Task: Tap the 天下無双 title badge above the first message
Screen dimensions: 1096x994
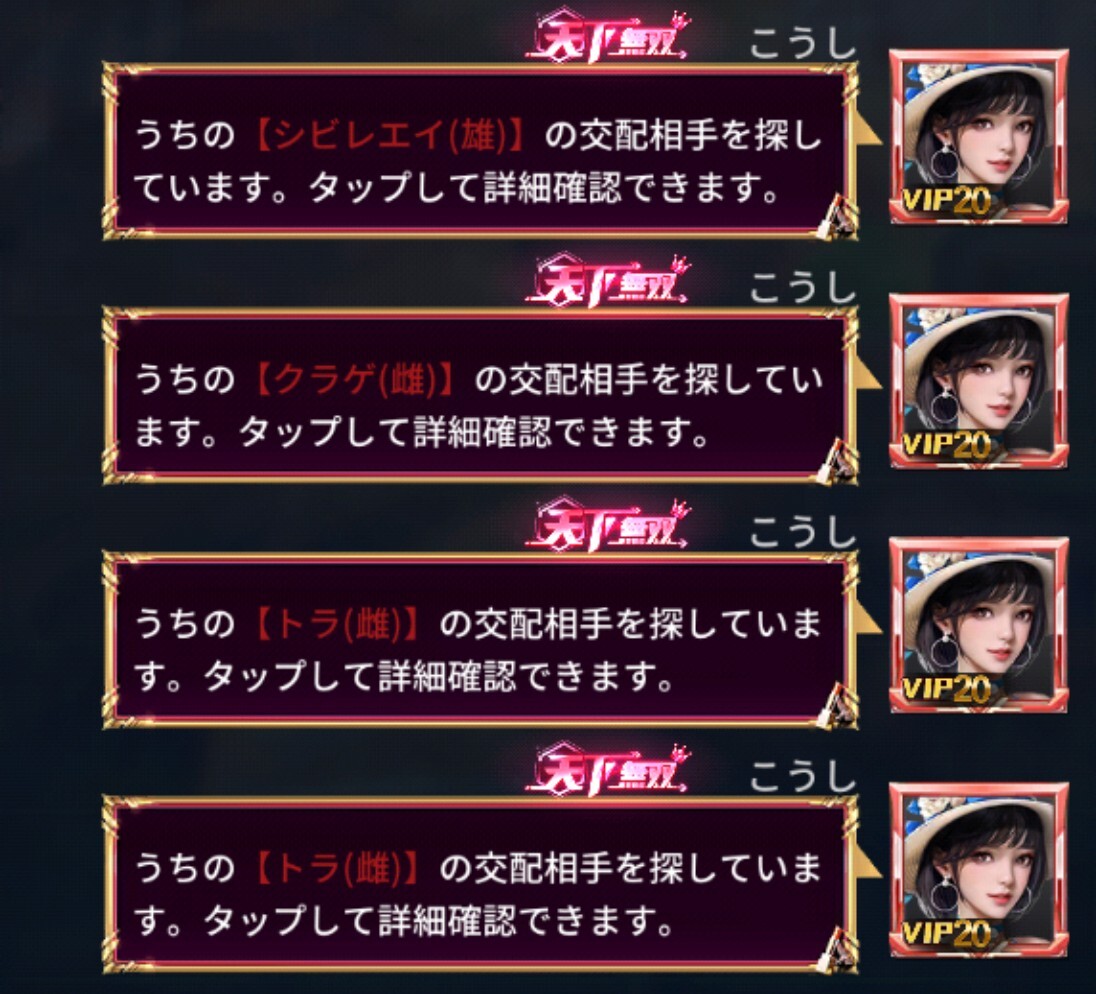Action: point(607,38)
